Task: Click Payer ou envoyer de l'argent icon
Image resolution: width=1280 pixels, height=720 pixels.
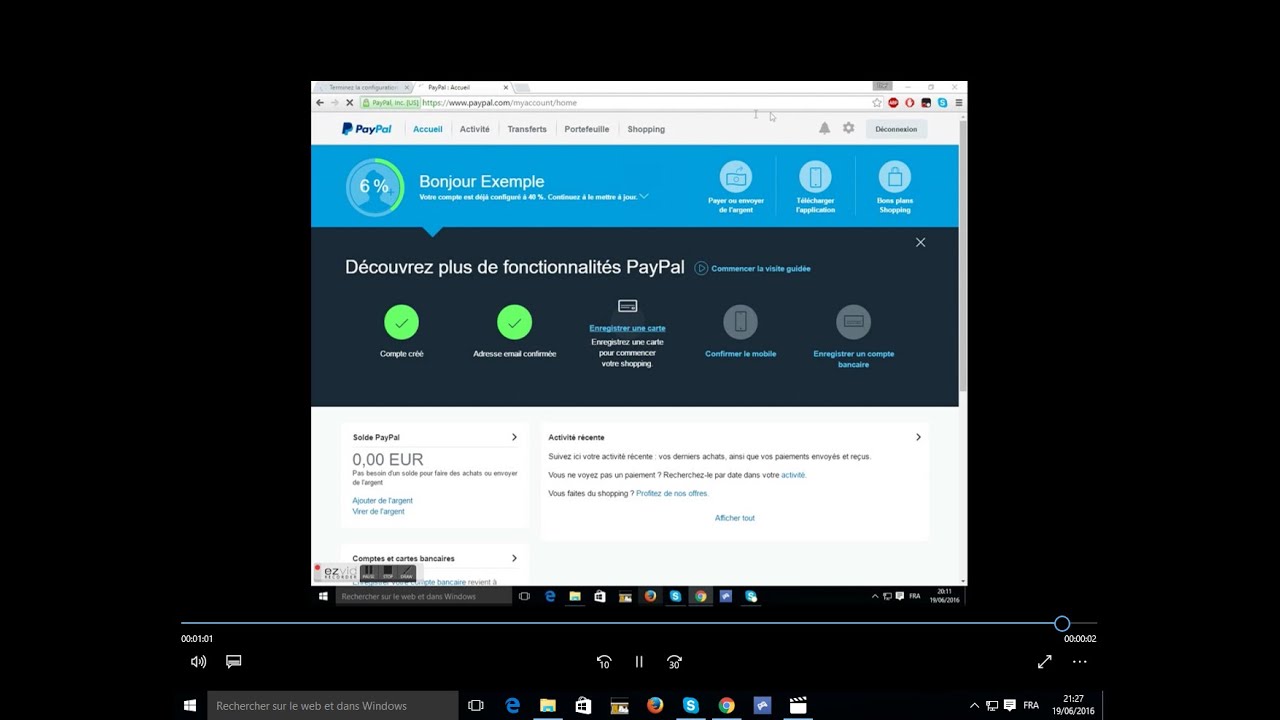Action: pos(736,177)
